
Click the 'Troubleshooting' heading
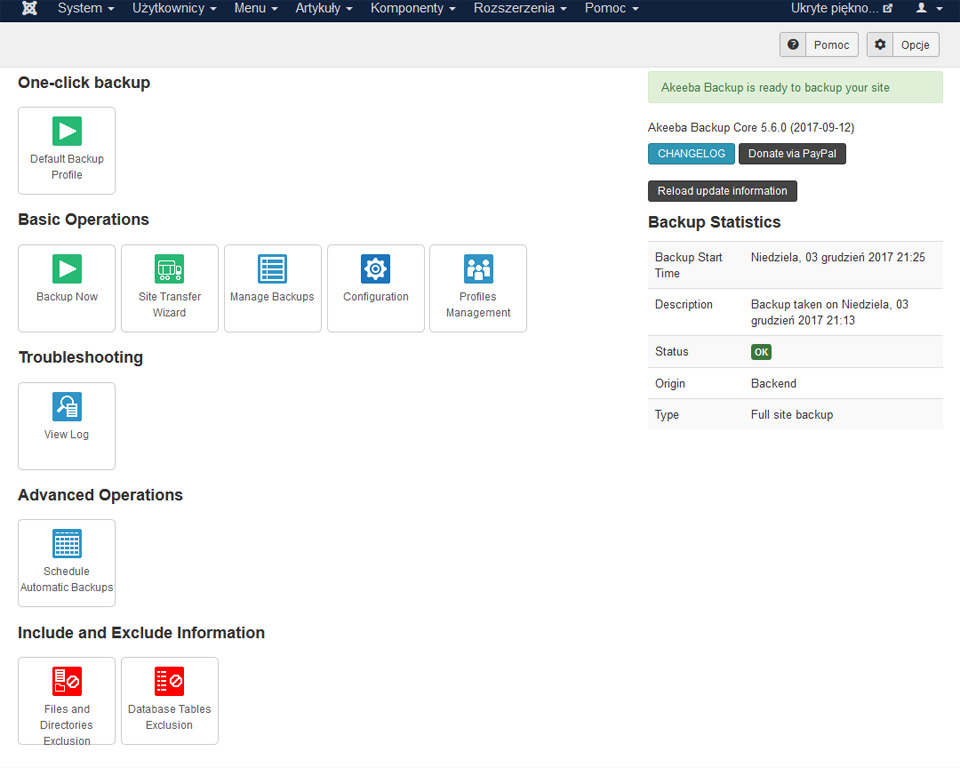[81, 358]
